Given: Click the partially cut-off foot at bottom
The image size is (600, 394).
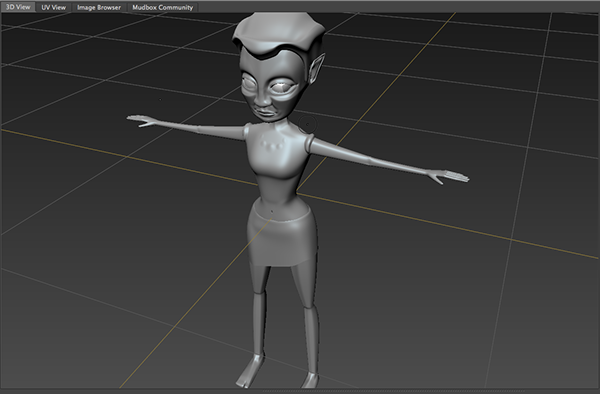Looking at the screenshot, I should click(x=310, y=379).
